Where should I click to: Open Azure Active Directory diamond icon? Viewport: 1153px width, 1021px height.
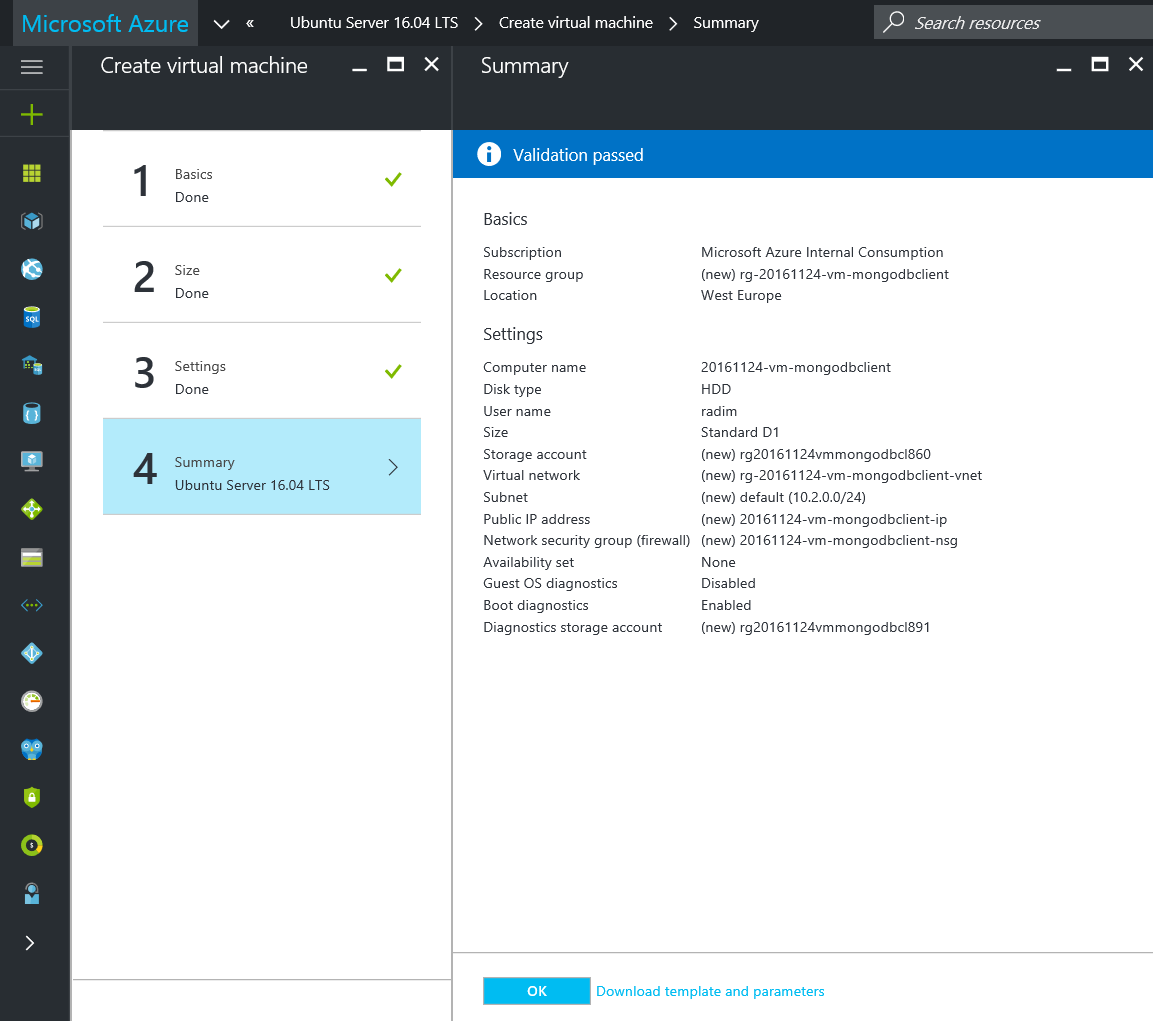pos(32,653)
